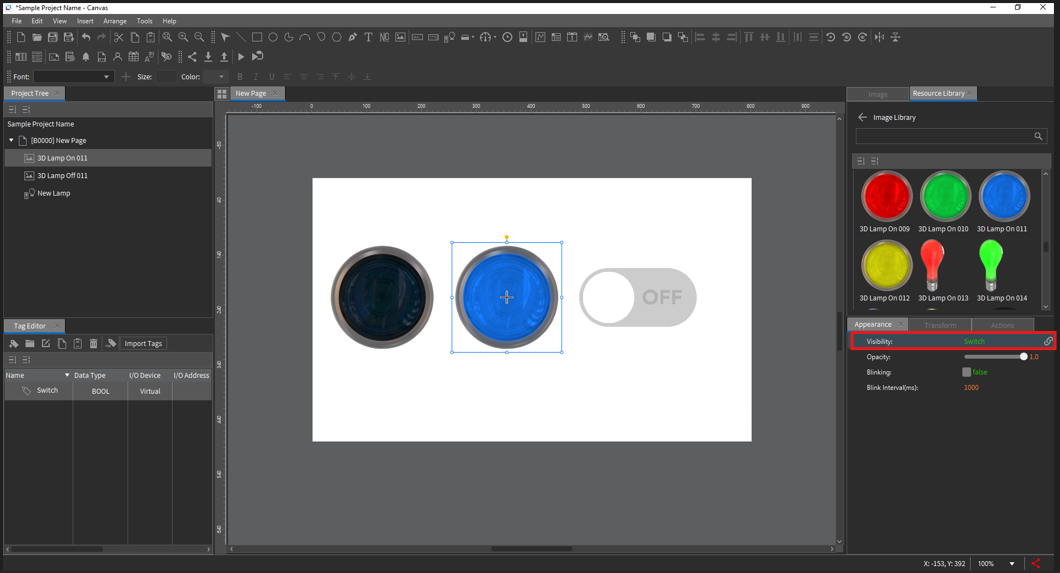Click the link icon beside Visibility
The width and height of the screenshot is (1060, 573).
(1047, 342)
